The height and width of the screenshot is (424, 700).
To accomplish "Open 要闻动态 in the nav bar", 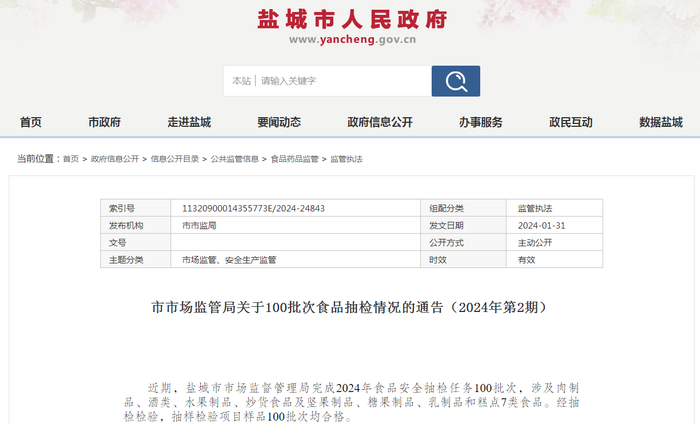I will click(279, 122).
